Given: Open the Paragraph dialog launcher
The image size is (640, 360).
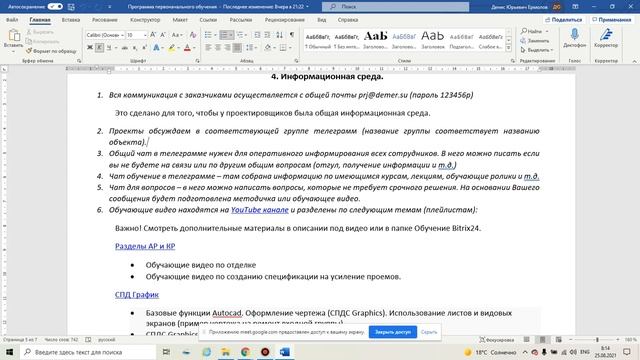Looking at the screenshot, I should click(x=296, y=61).
